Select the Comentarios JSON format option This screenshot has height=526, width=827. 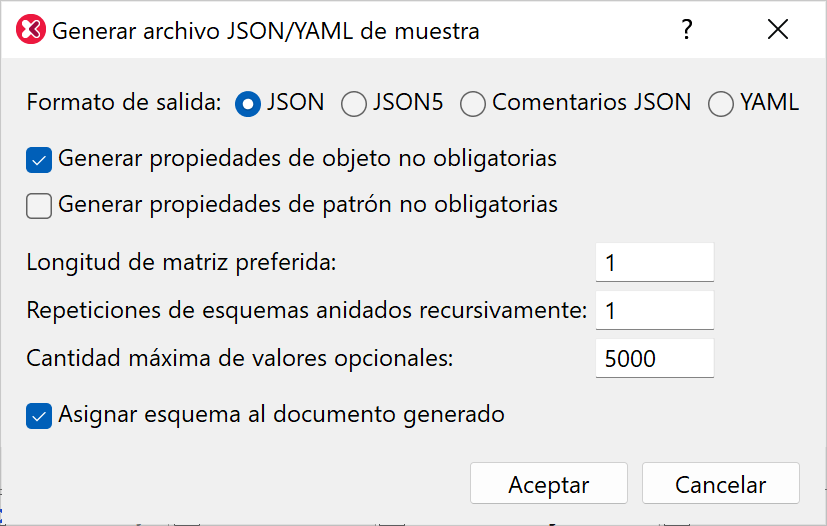coord(473,103)
